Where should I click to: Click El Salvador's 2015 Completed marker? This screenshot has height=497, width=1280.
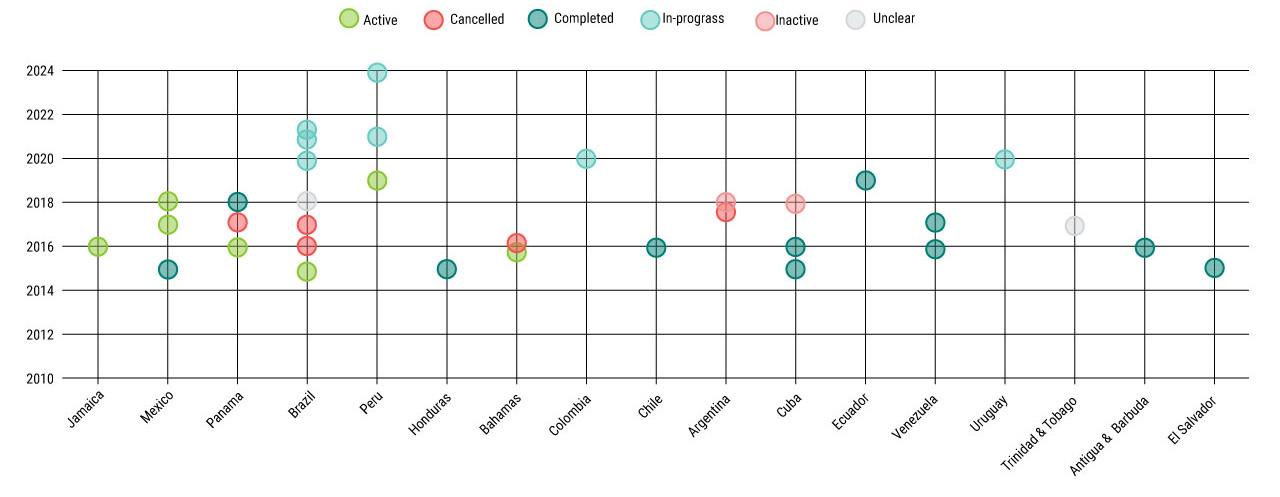[x=1214, y=268]
